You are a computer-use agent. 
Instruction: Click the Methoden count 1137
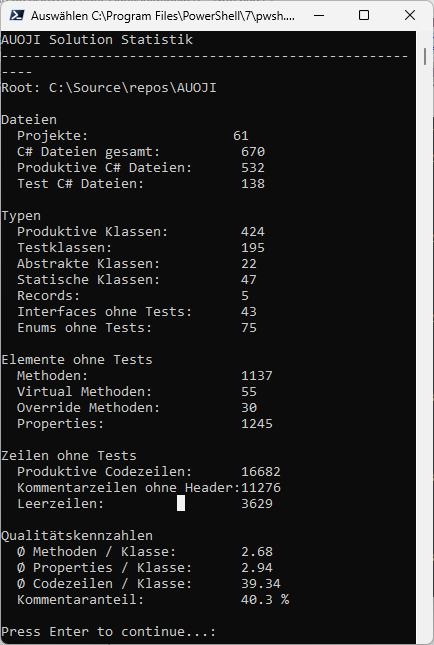tap(257, 376)
